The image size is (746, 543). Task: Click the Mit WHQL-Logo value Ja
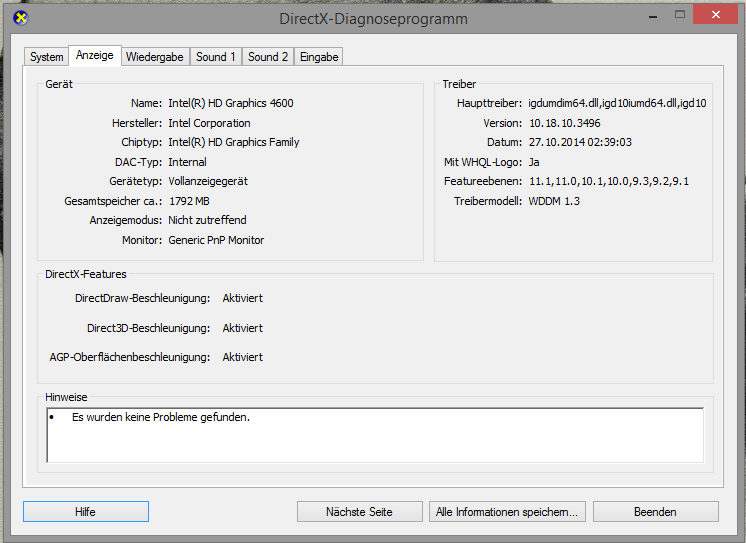tap(534, 162)
